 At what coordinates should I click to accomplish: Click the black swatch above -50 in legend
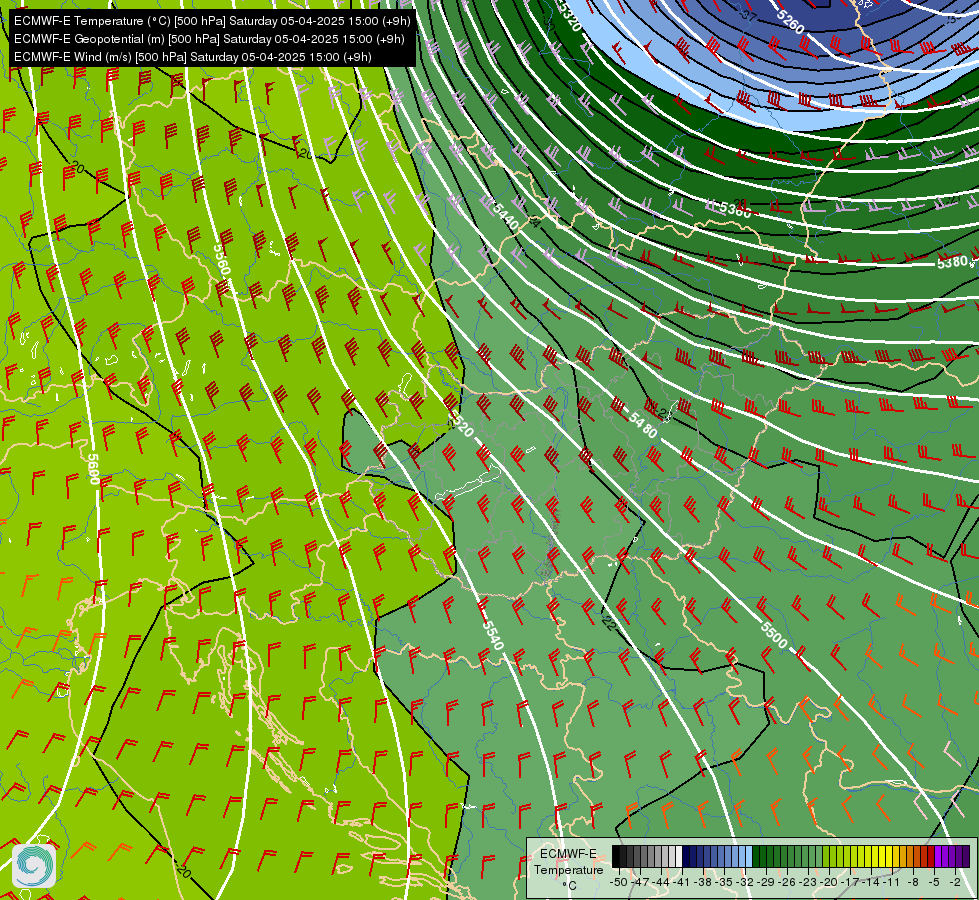[x=616, y=856]
